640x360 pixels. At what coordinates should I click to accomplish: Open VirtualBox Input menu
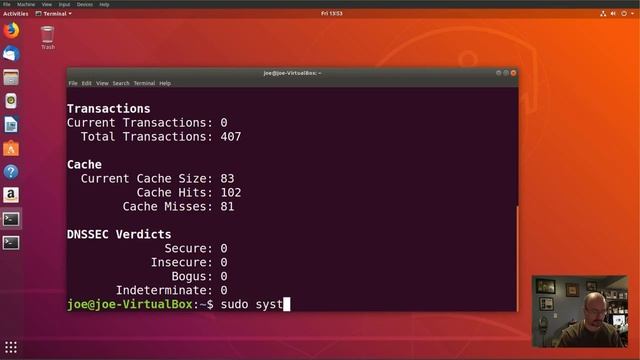click(64, 4)
